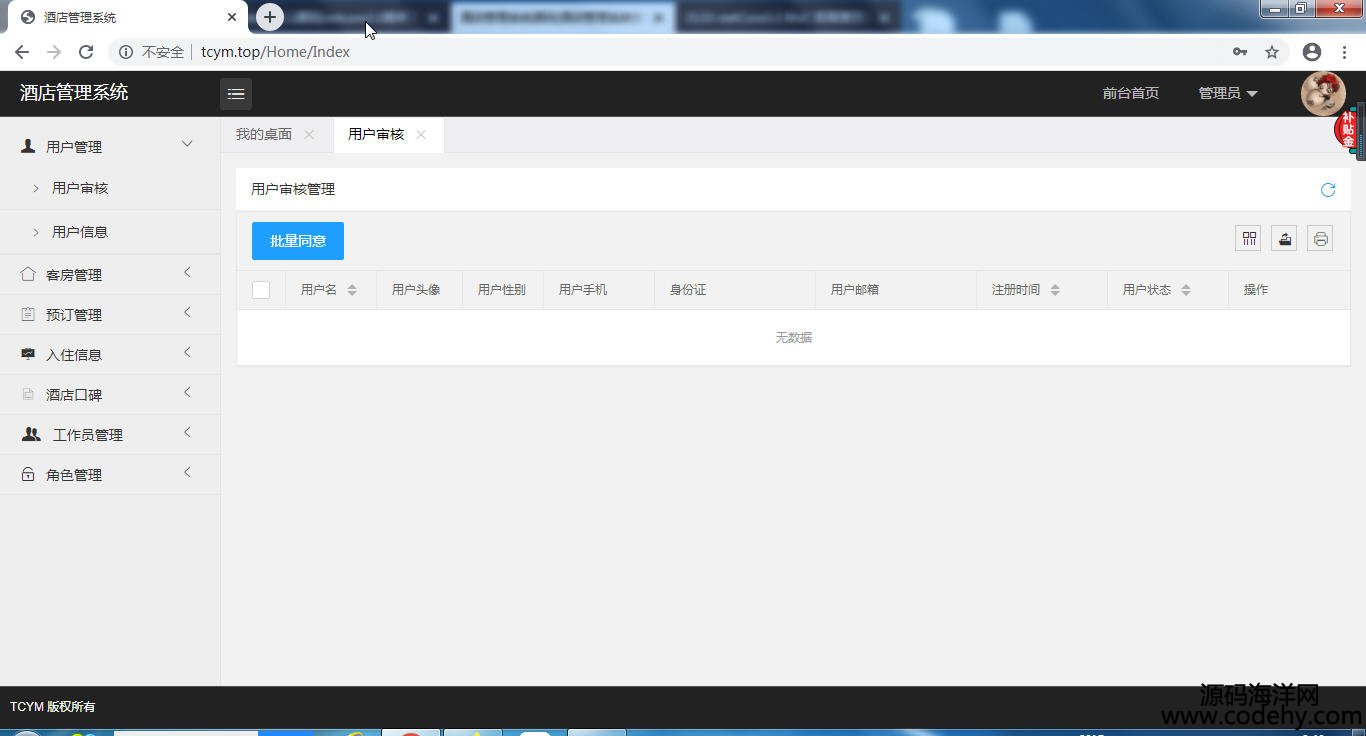Image resolution: width=1366 pixels, height=736 pixels.
Task: Reload the page in the browser
Action: [x=86, y=52]
